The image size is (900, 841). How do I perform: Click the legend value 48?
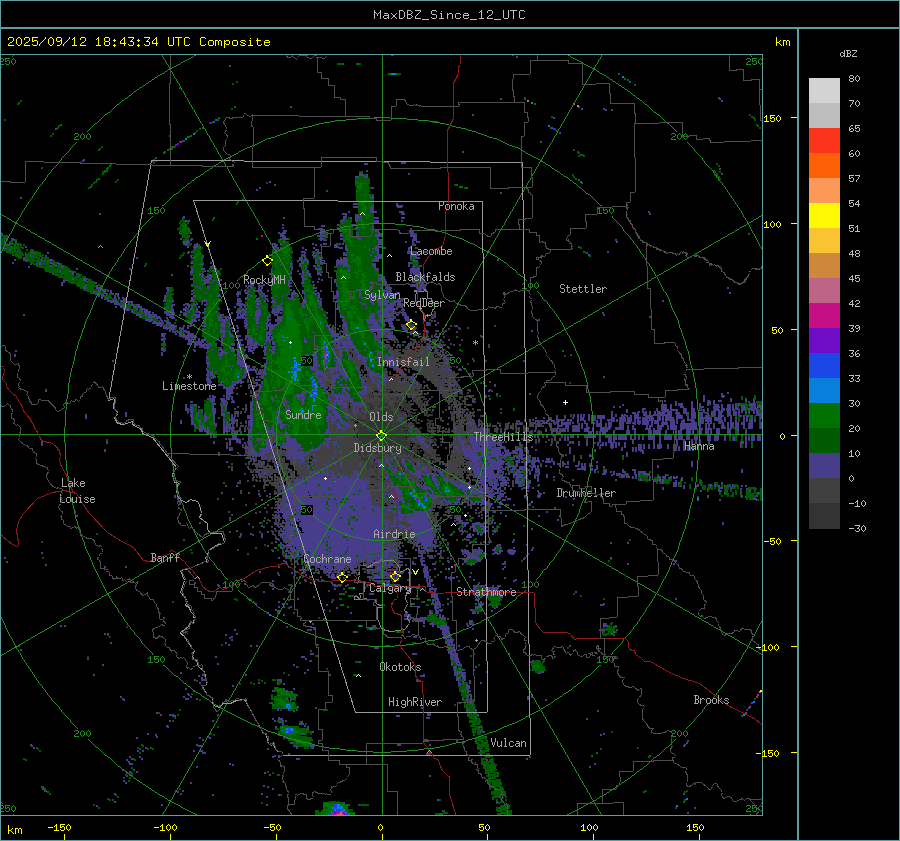coord(854,253)
